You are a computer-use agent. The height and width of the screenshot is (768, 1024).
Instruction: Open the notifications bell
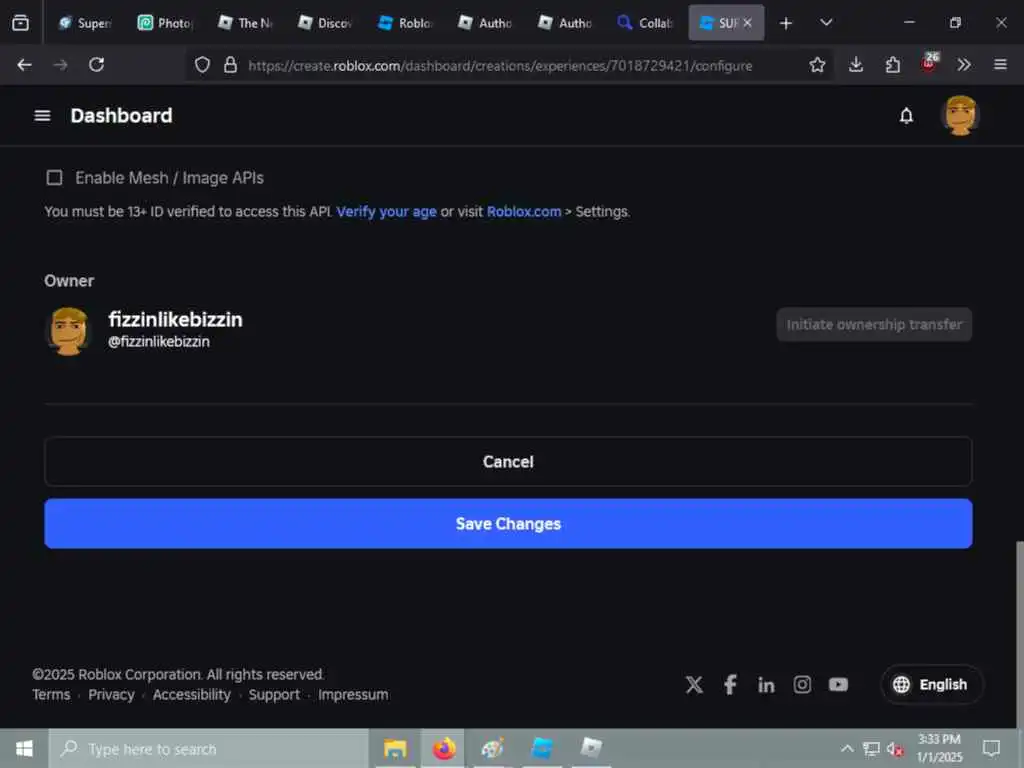(906, 116)
